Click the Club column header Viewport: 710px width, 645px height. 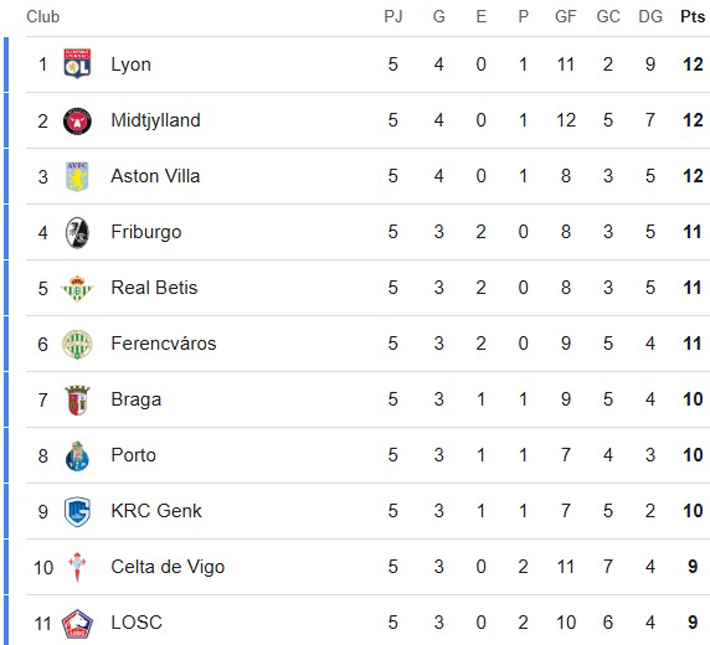(x=43, y=17)
